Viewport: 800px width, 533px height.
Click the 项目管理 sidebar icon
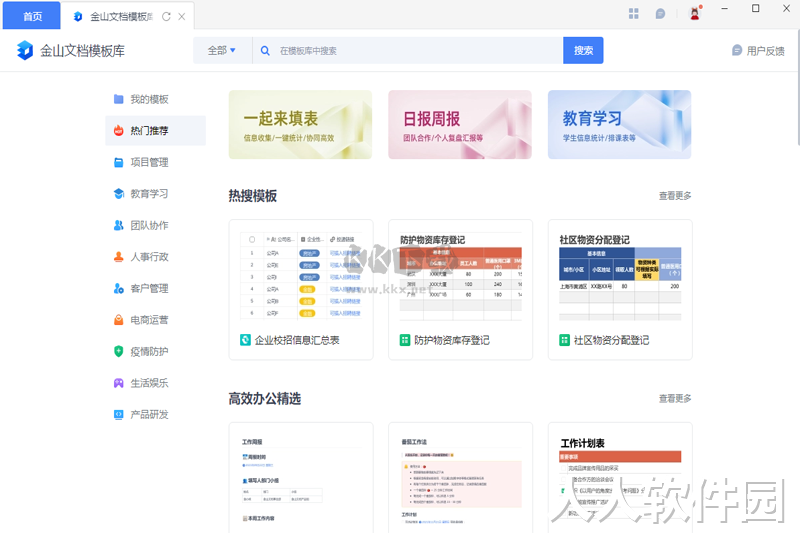click(118, 162)
